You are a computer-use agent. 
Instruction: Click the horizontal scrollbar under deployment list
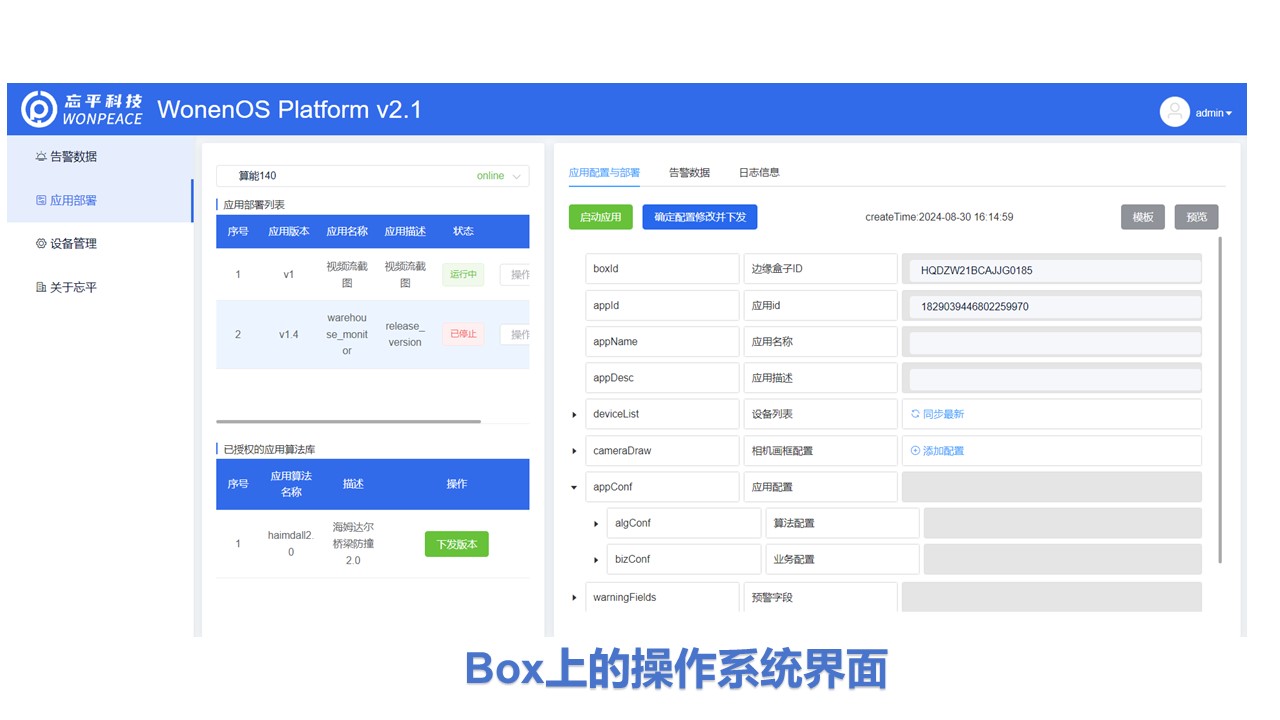coord(348,421)
